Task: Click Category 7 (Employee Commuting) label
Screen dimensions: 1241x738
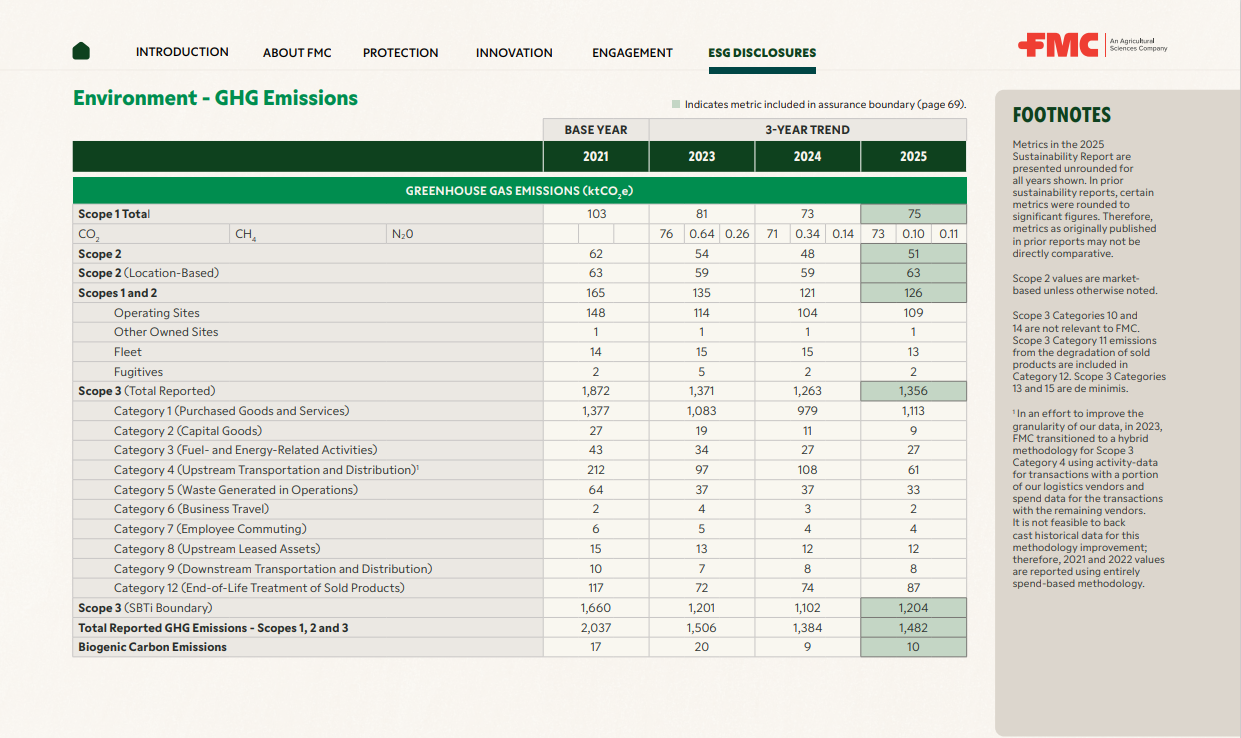Action: tap(210, 529)
